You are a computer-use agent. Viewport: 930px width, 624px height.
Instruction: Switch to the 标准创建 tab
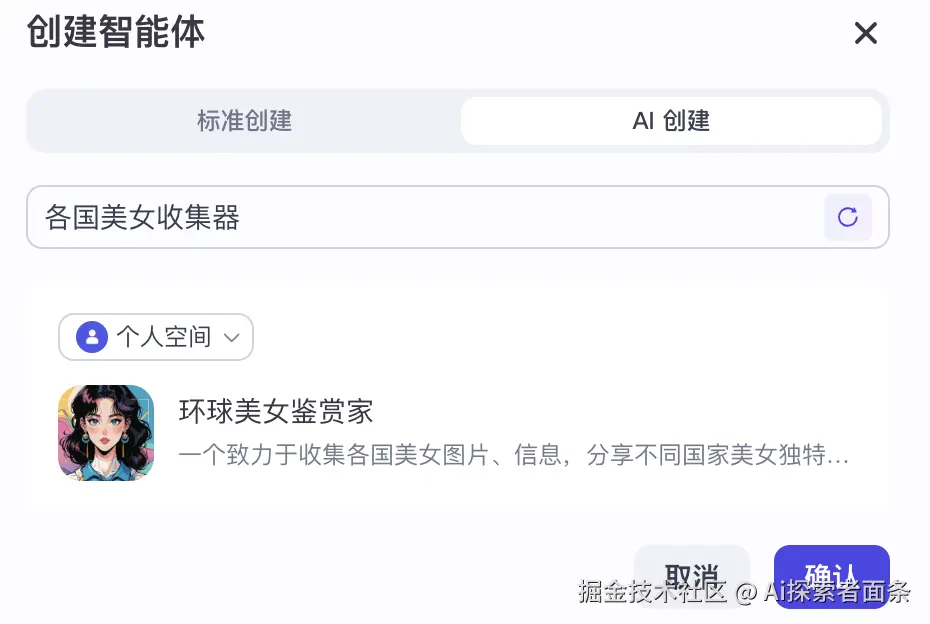point(244,121)
